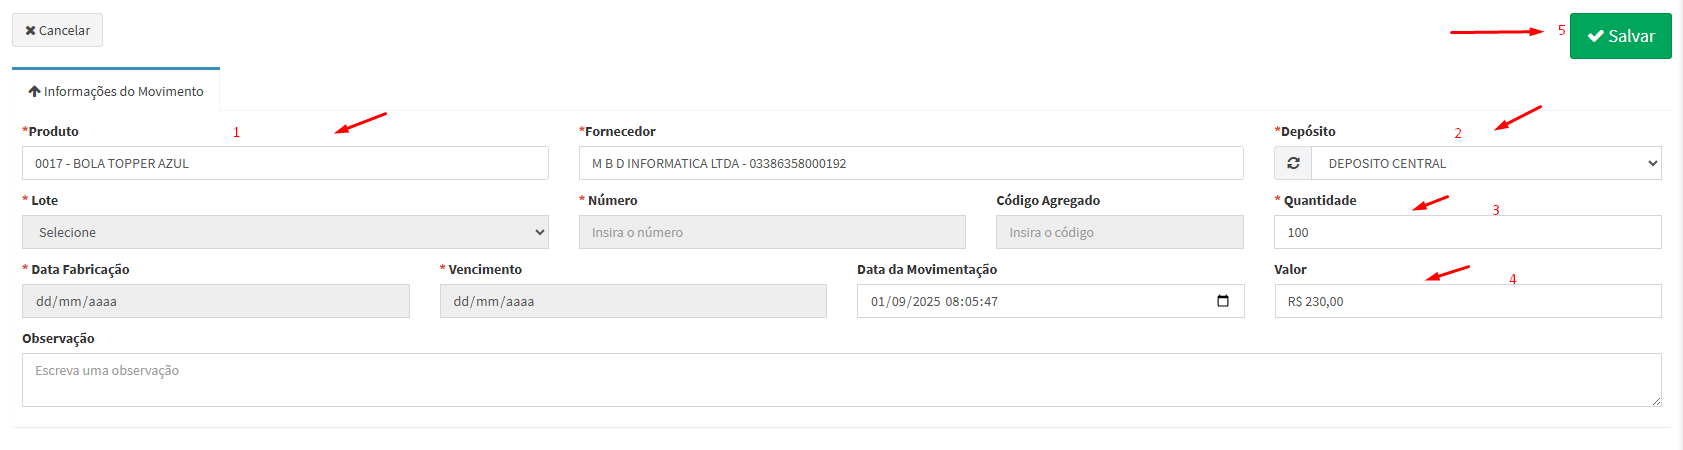Select the Código Agregado field
The image size is (1683, 450).
1119,232
